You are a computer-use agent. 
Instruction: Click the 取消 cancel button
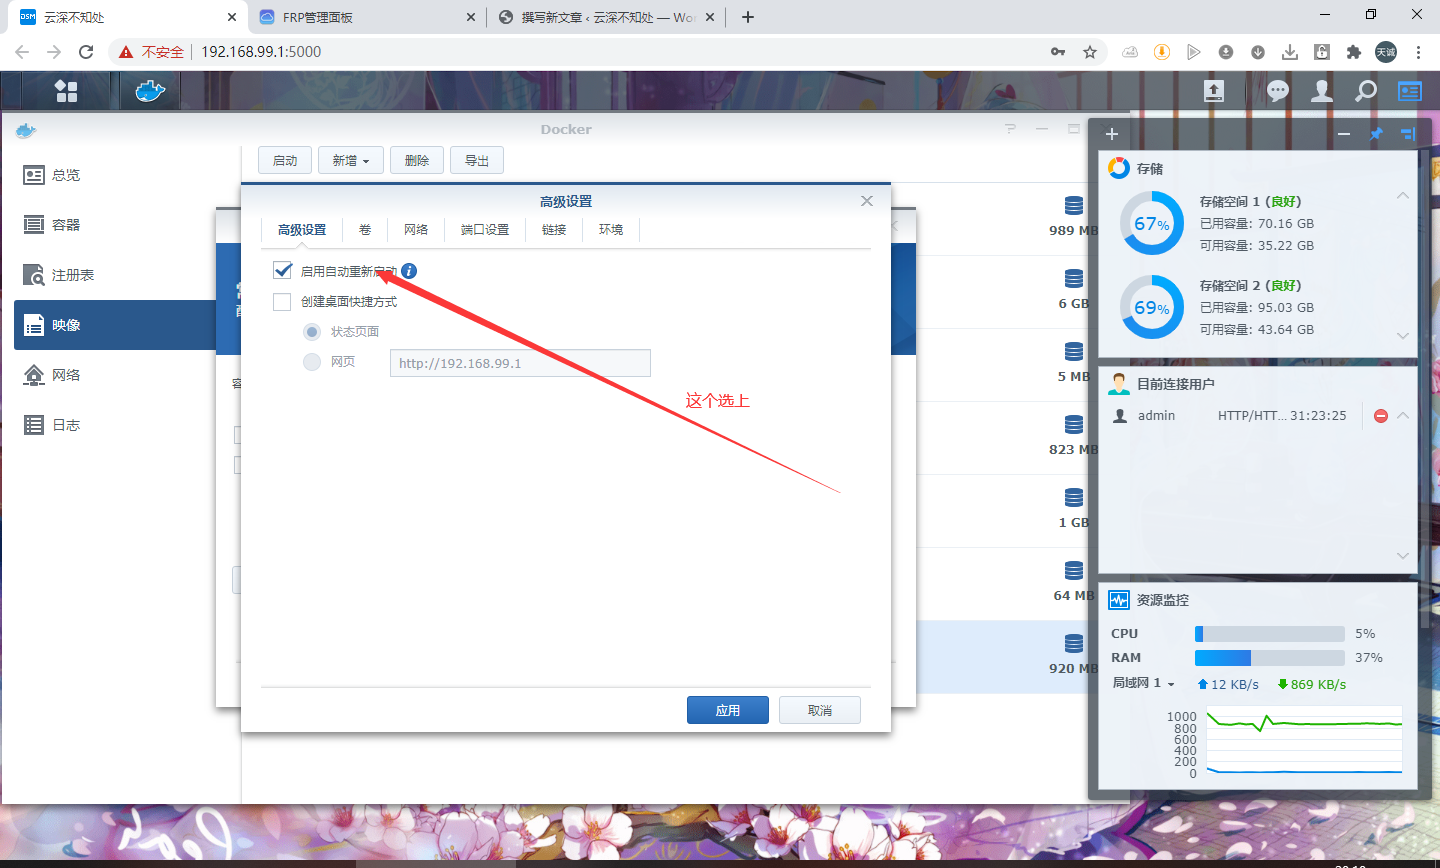(x=819, y=710)
